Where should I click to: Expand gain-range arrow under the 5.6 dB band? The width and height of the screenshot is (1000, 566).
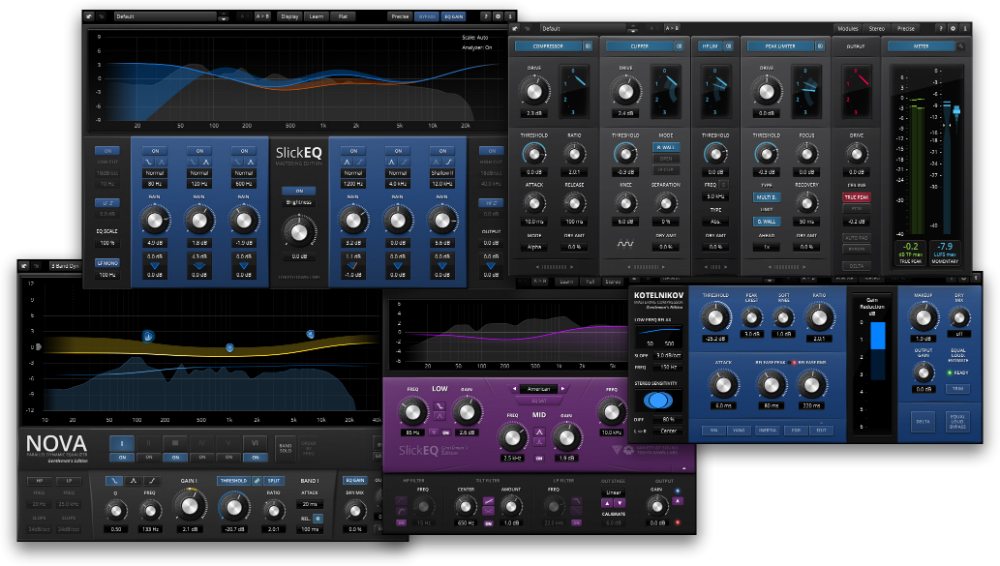(443, 265)
